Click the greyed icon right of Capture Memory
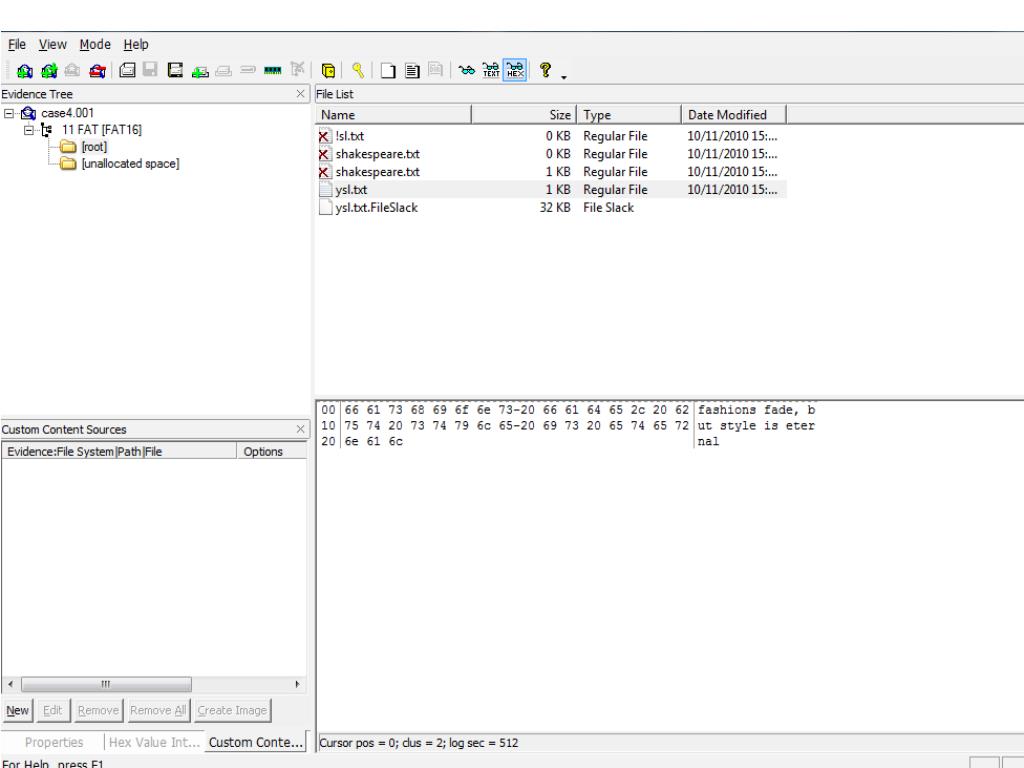Image resolution: width=1024 pixels, height=768 pixels. pyautogui.click(x=298, y=69)
